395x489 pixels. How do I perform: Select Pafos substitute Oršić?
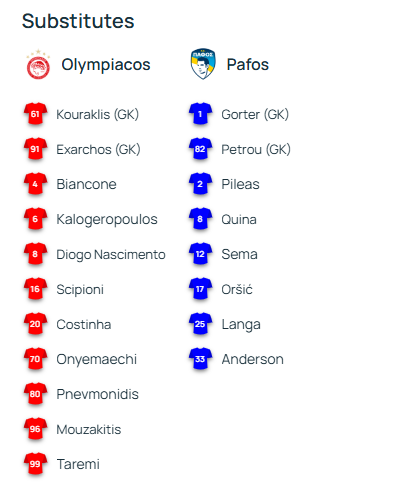tap(237, 289)
